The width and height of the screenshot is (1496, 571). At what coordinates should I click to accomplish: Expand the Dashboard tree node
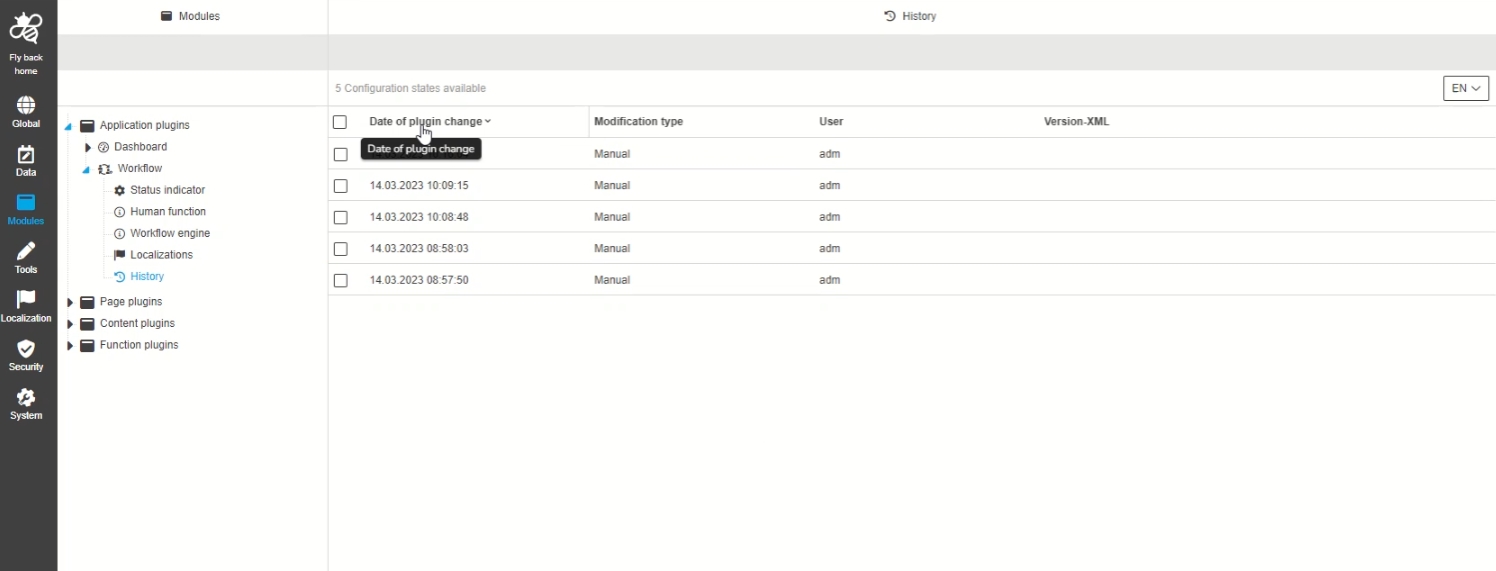[x=88, y=148]
